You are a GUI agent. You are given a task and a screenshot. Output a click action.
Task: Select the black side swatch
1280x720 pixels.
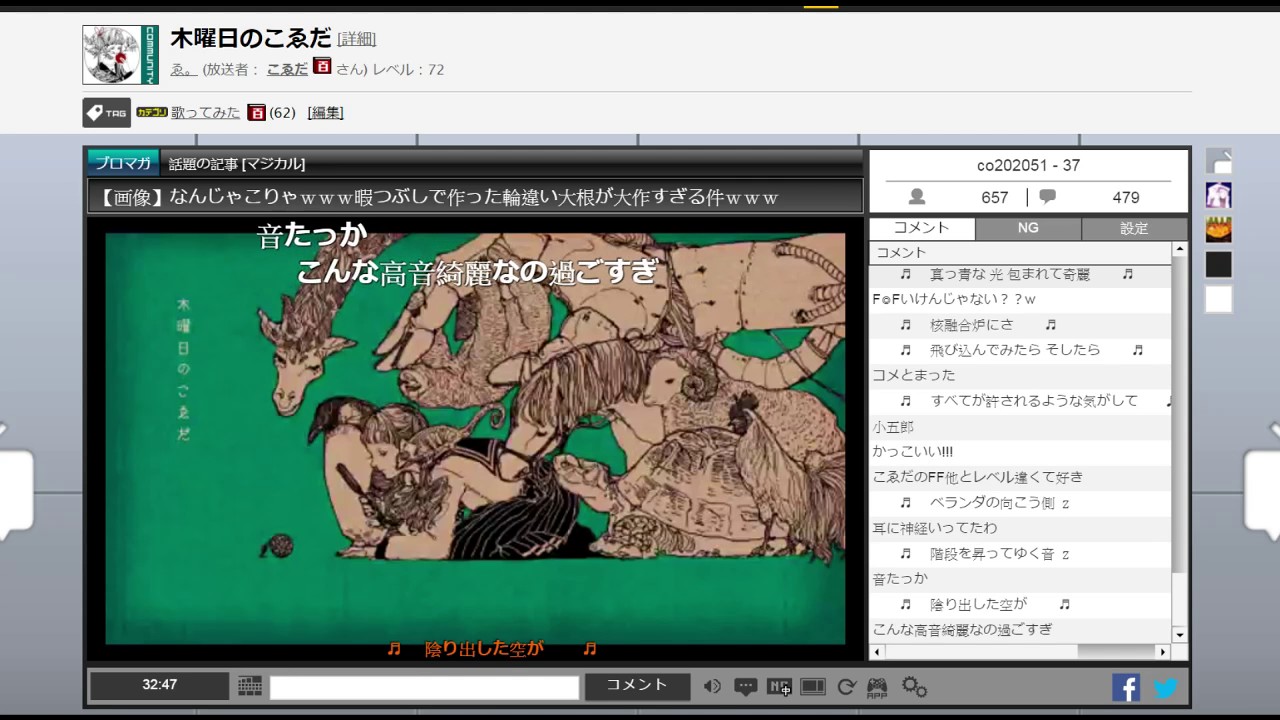[x=1218, y=265]
